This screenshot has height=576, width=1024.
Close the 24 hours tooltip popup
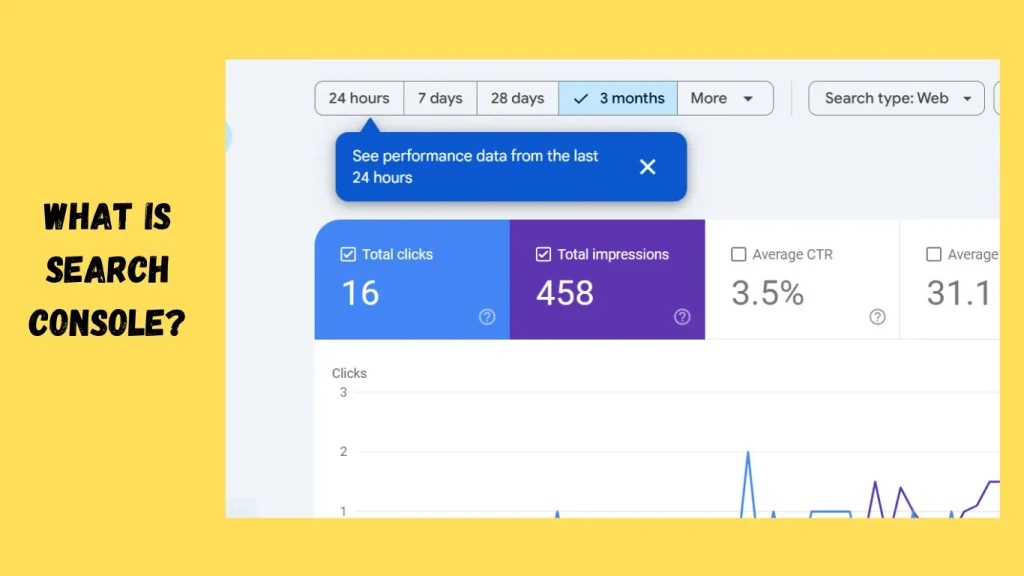(647, 167)
